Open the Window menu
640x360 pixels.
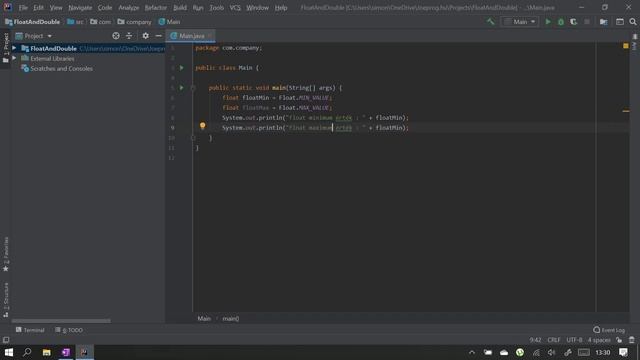coord(257,7)
